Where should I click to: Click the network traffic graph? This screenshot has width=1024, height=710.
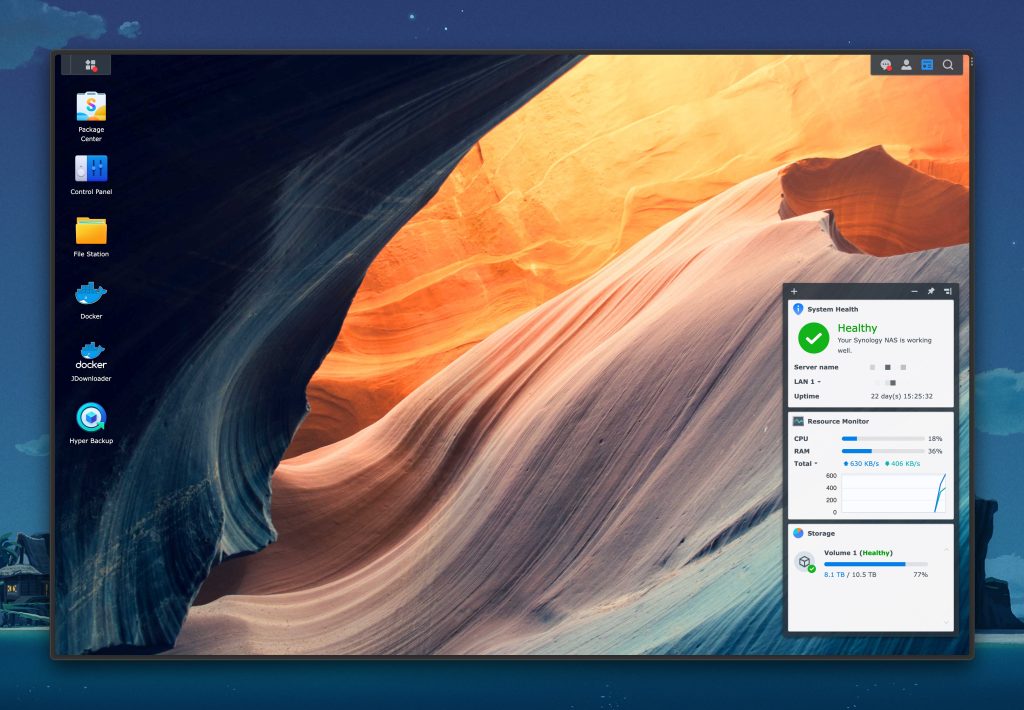[x=894, y=493]
